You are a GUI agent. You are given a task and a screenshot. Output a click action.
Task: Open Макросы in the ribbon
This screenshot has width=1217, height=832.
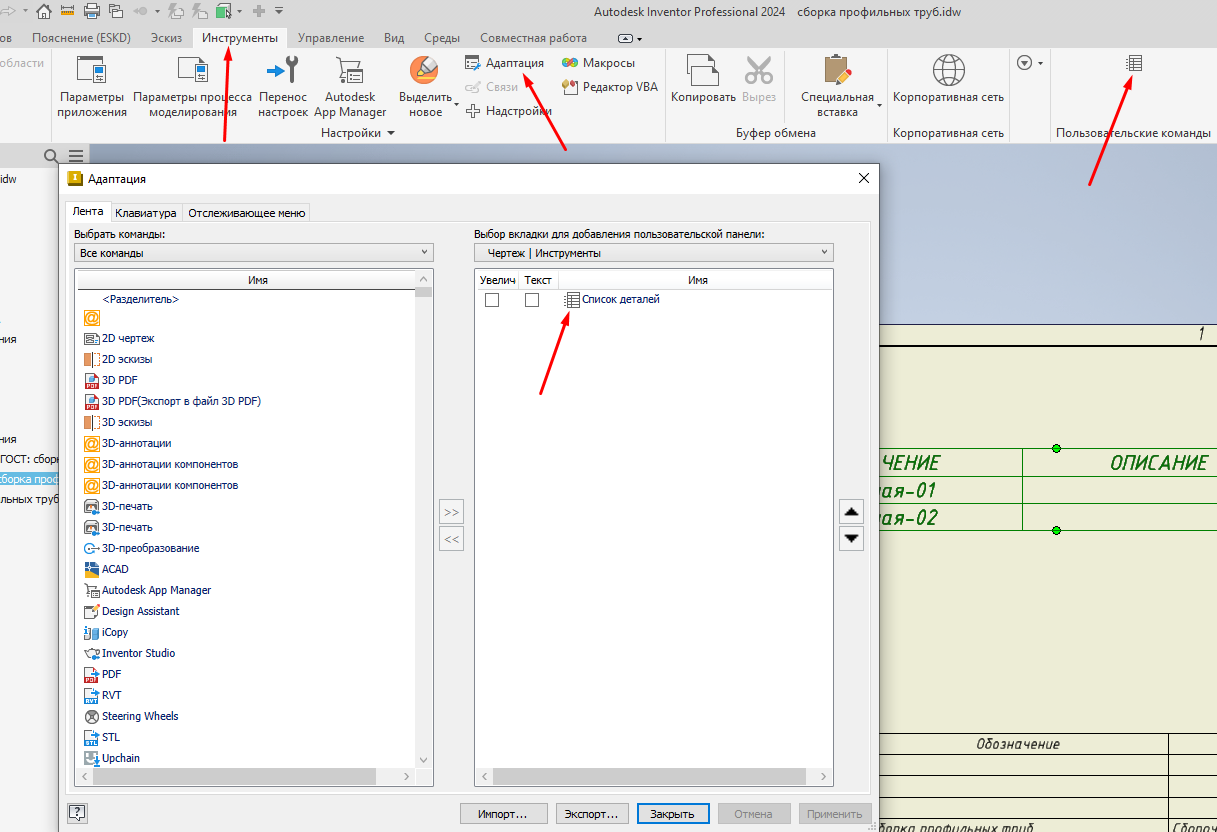tap(598, 63)
